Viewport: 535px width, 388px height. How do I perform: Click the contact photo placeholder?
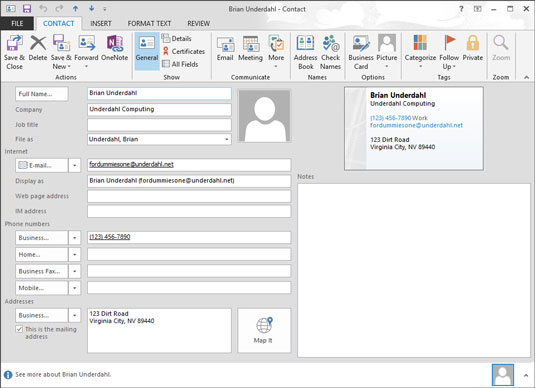[264, 116]
